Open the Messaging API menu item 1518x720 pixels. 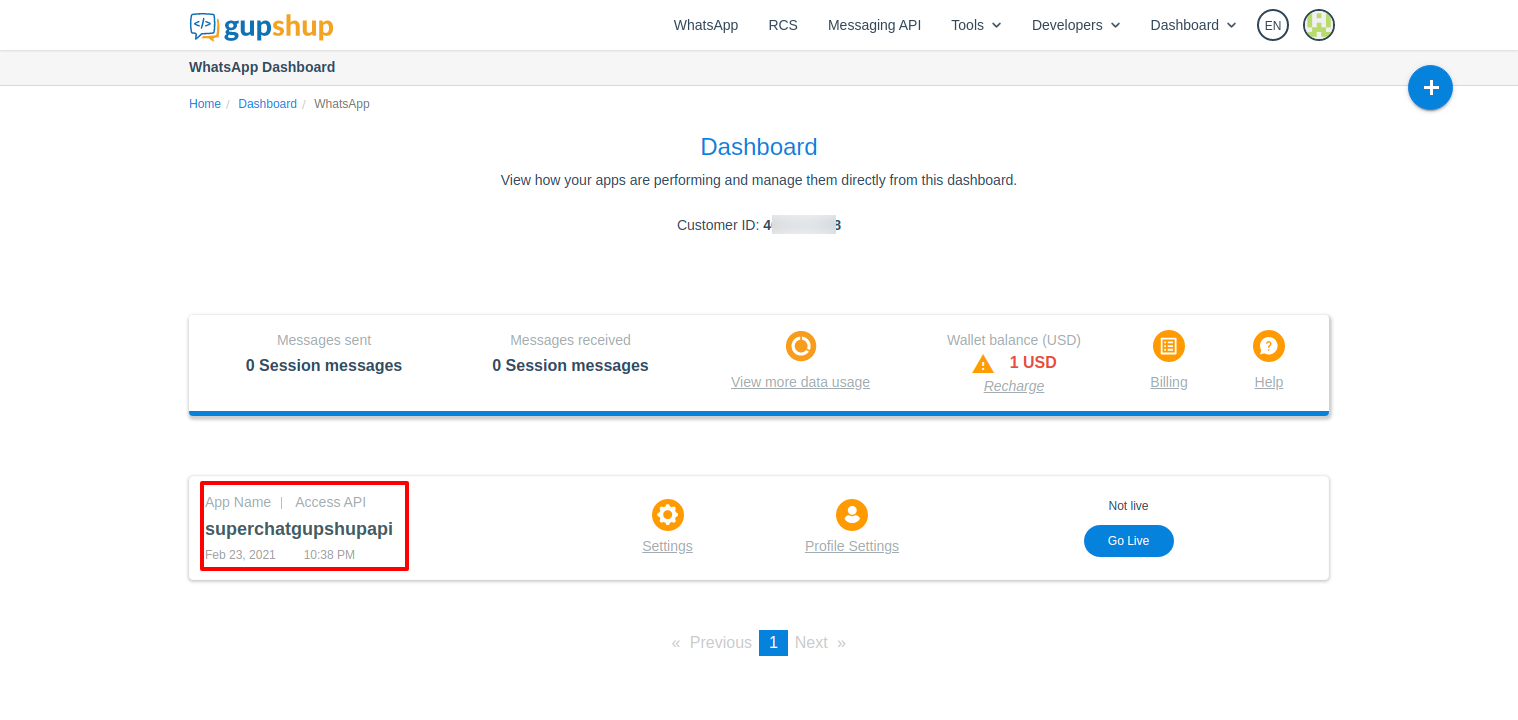pos(874,25)
